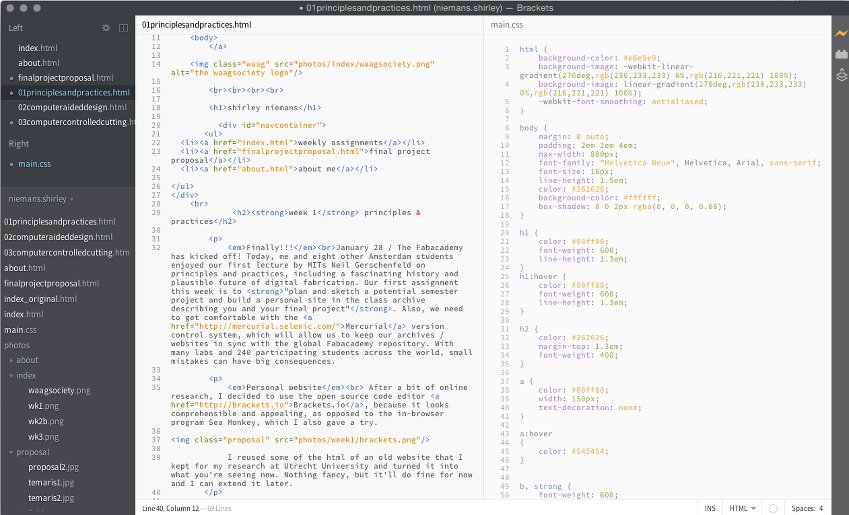Click the "Left" pane label in sidebar
849x515 pixels.
[16, 28]
